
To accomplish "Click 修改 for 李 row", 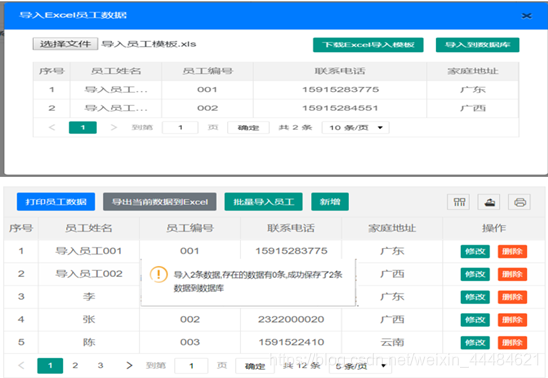I will (475, 297).
